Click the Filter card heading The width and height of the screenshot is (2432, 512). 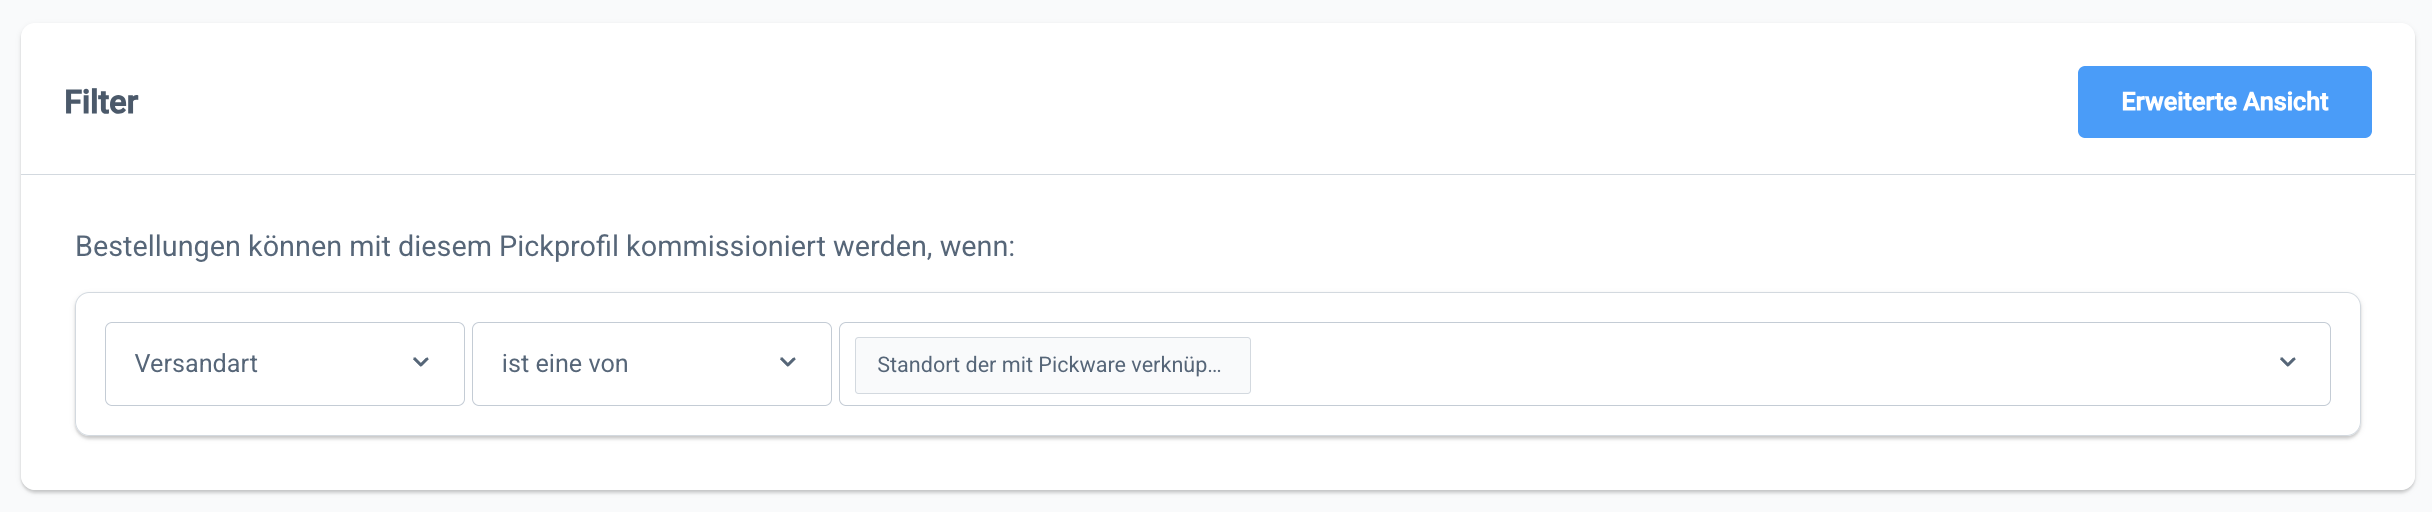pos(101,102)
